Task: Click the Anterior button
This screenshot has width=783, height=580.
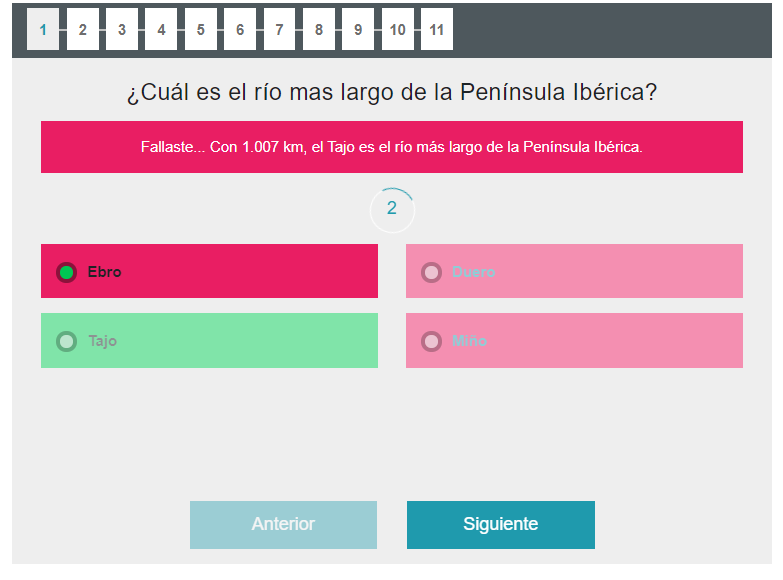Action: (x=283, y=525)
